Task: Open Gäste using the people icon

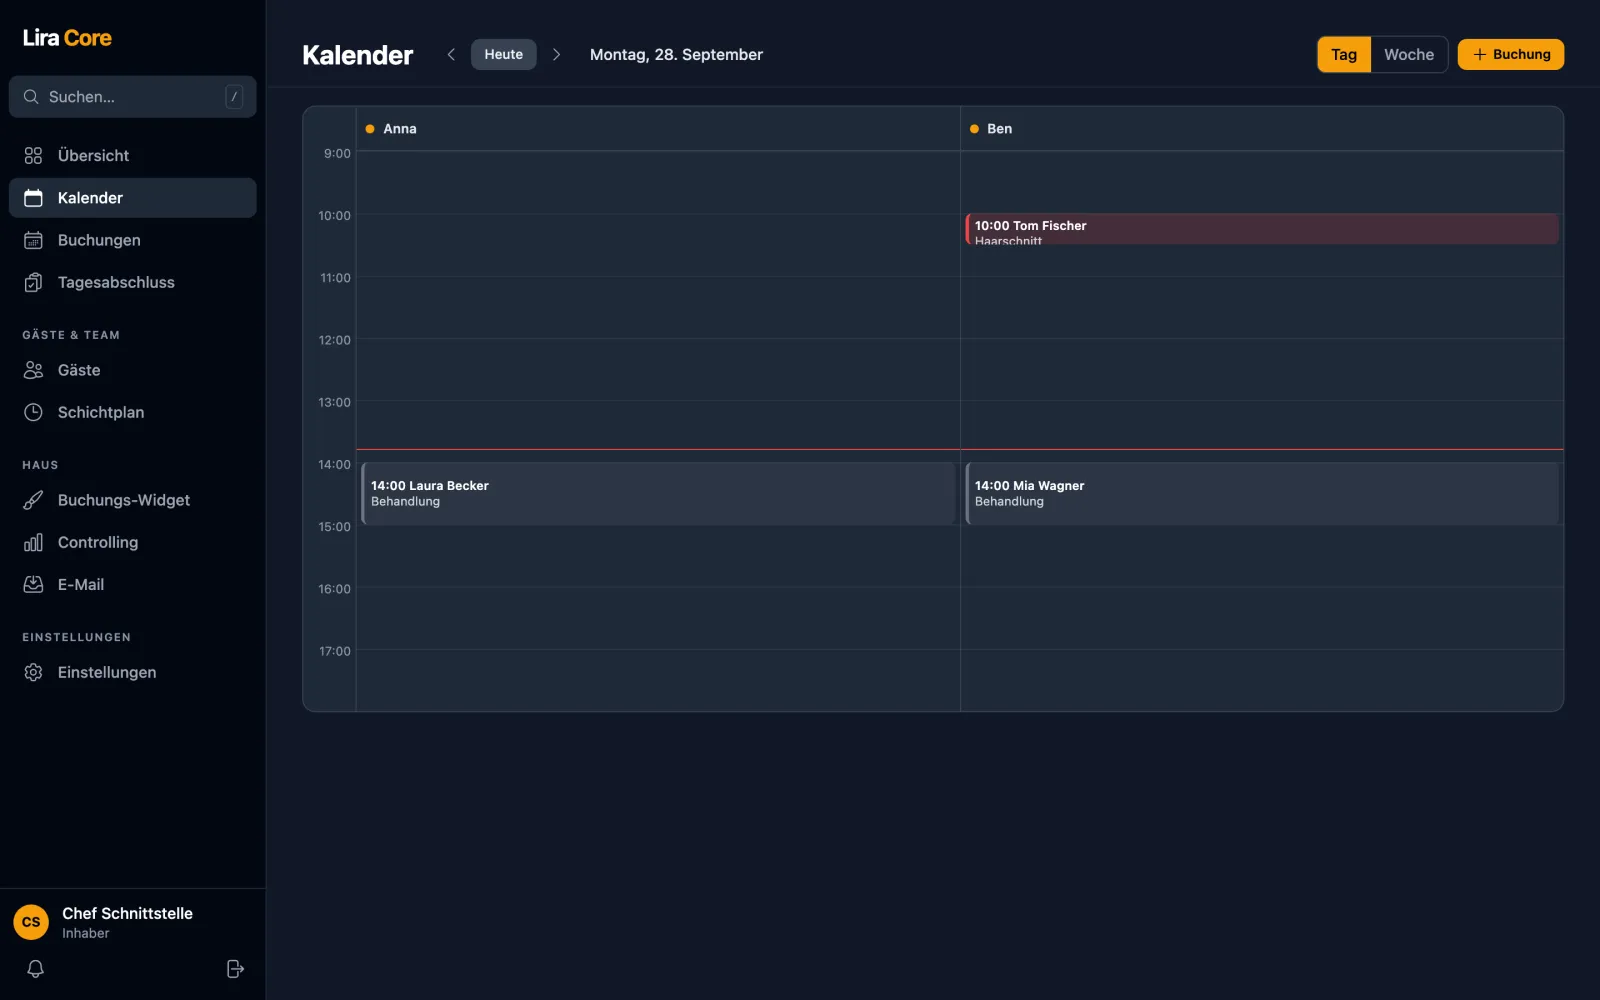Action: click(33, 370)
